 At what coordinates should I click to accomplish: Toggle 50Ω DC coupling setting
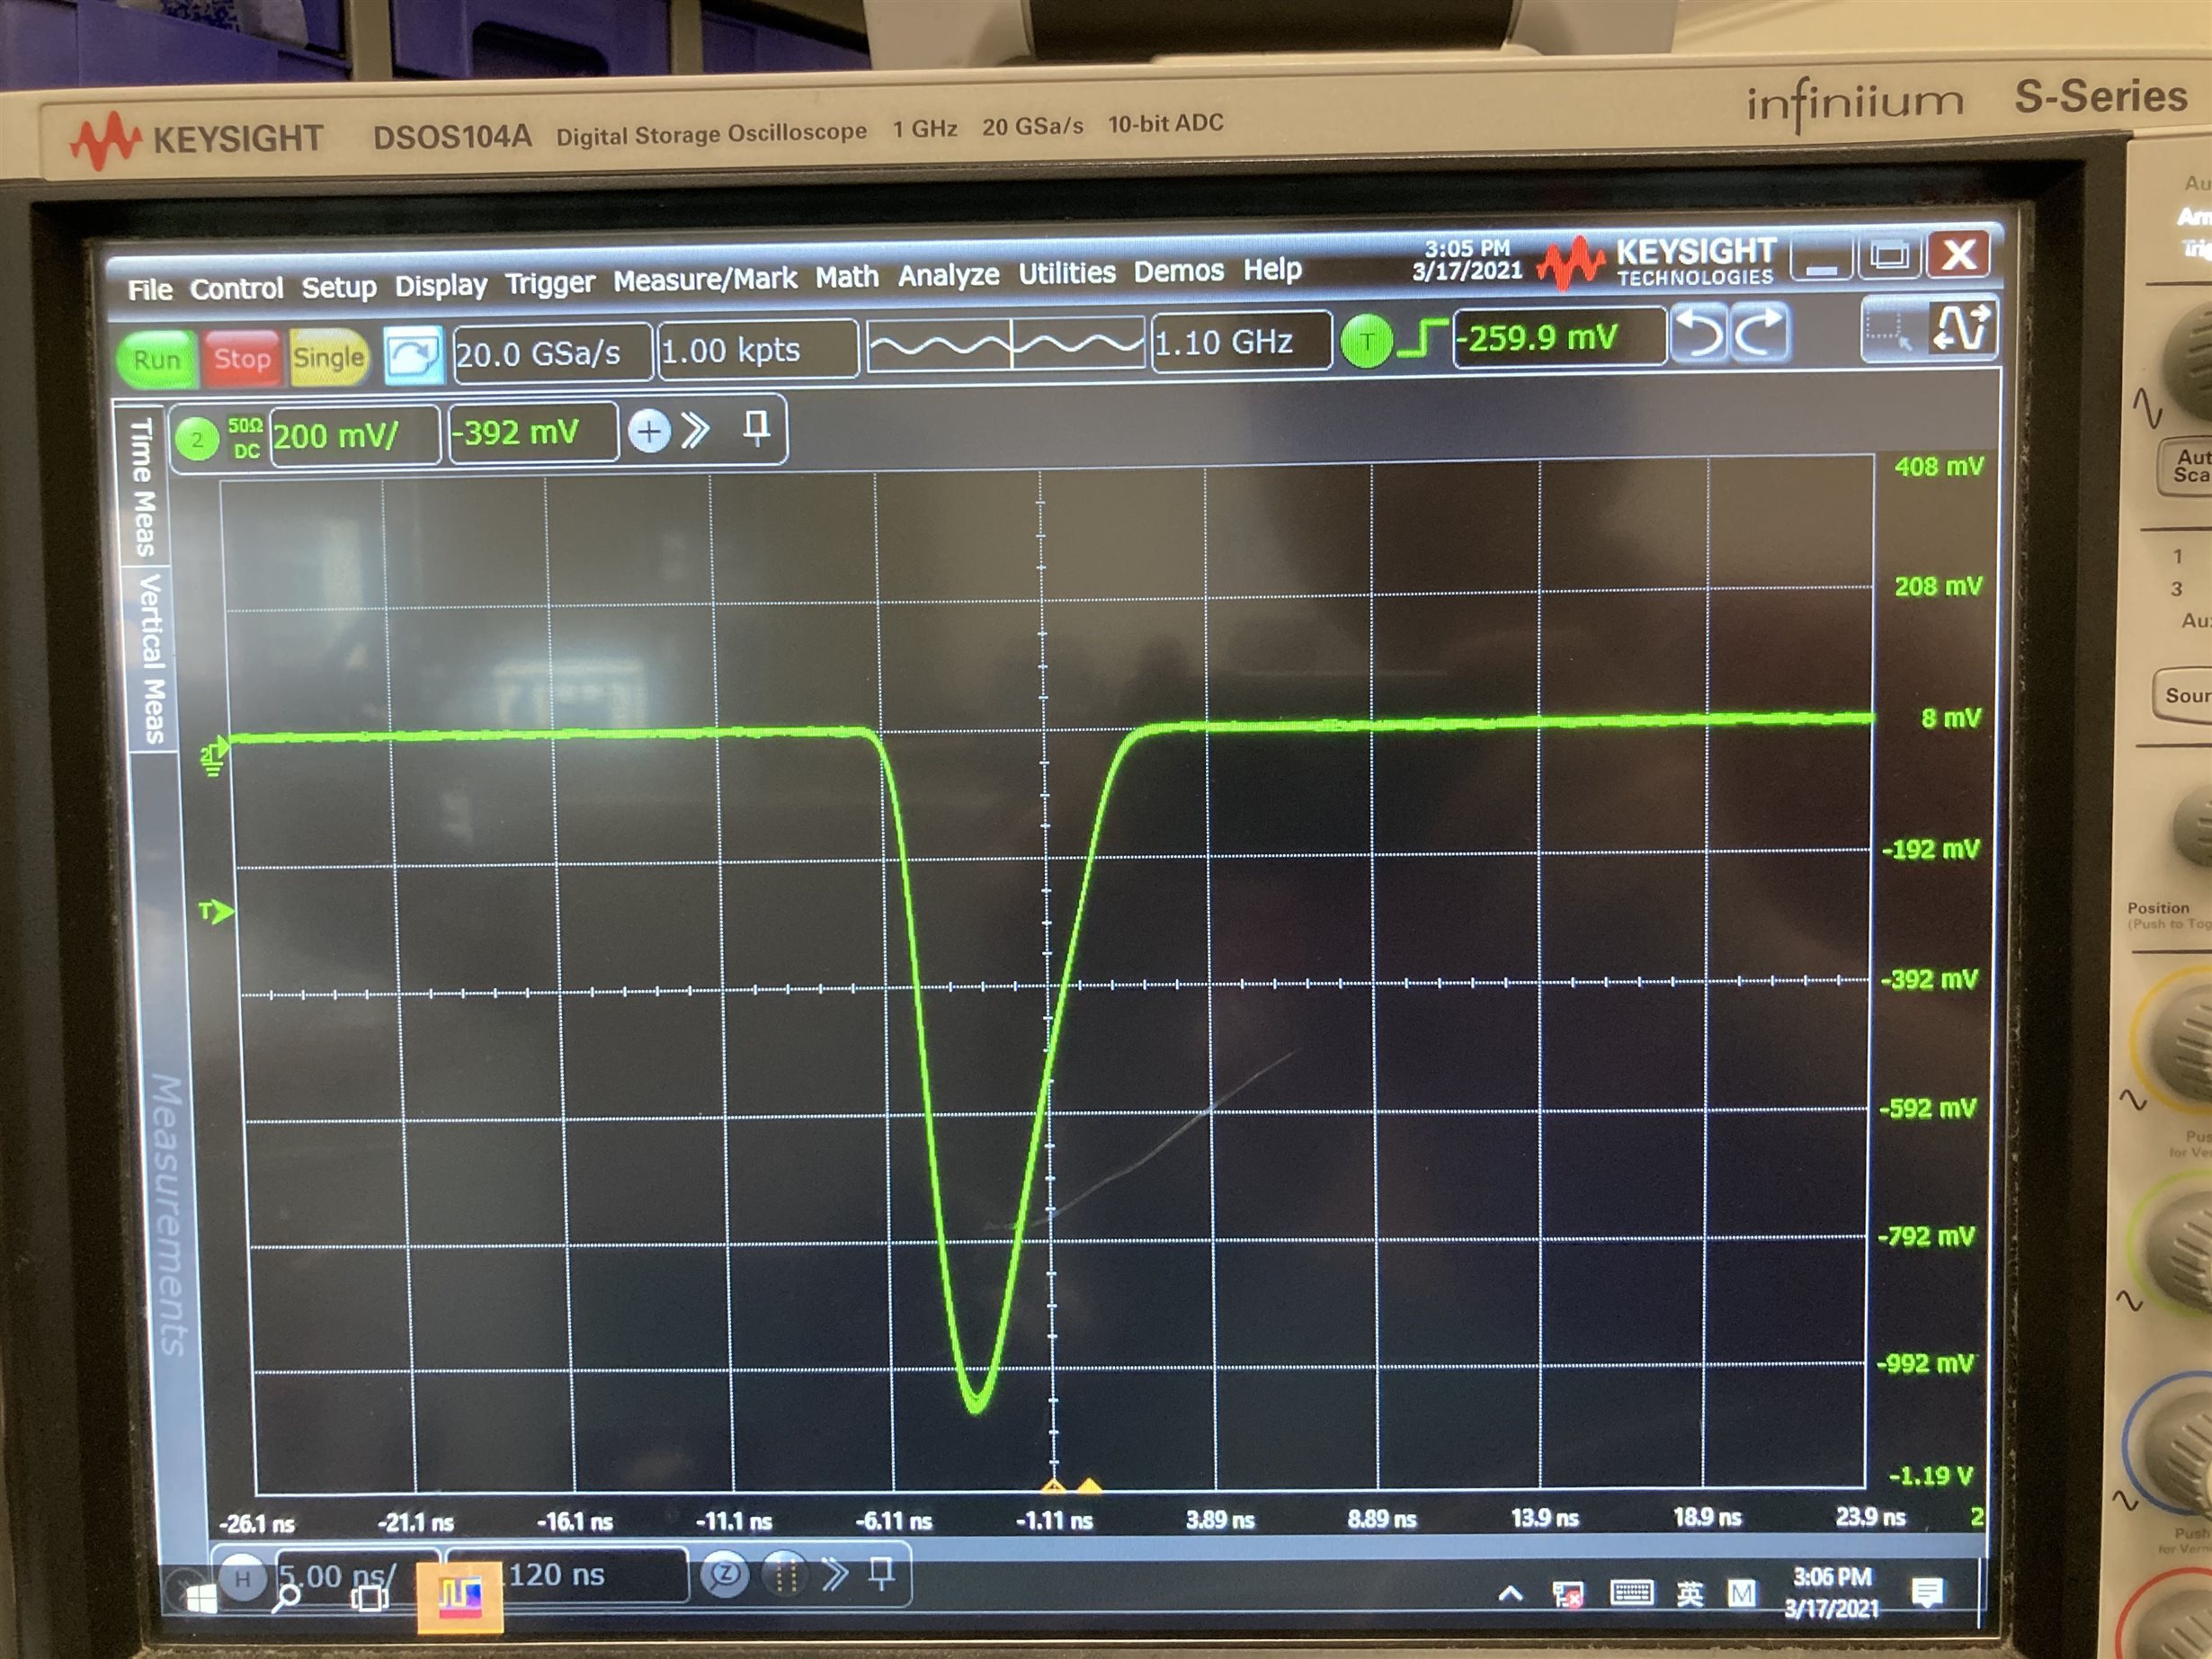click(x=245, y=438)
